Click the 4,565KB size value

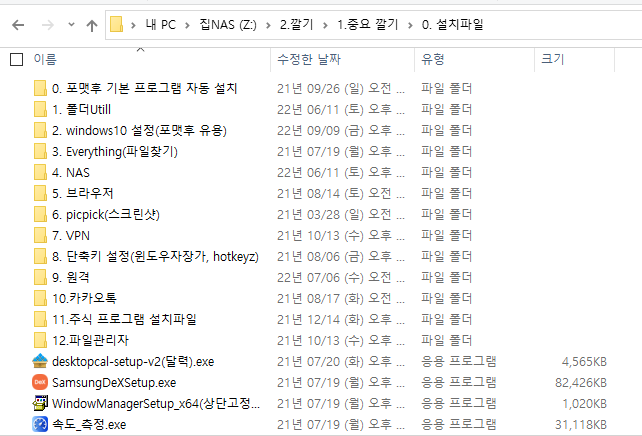tap(584, 361)
